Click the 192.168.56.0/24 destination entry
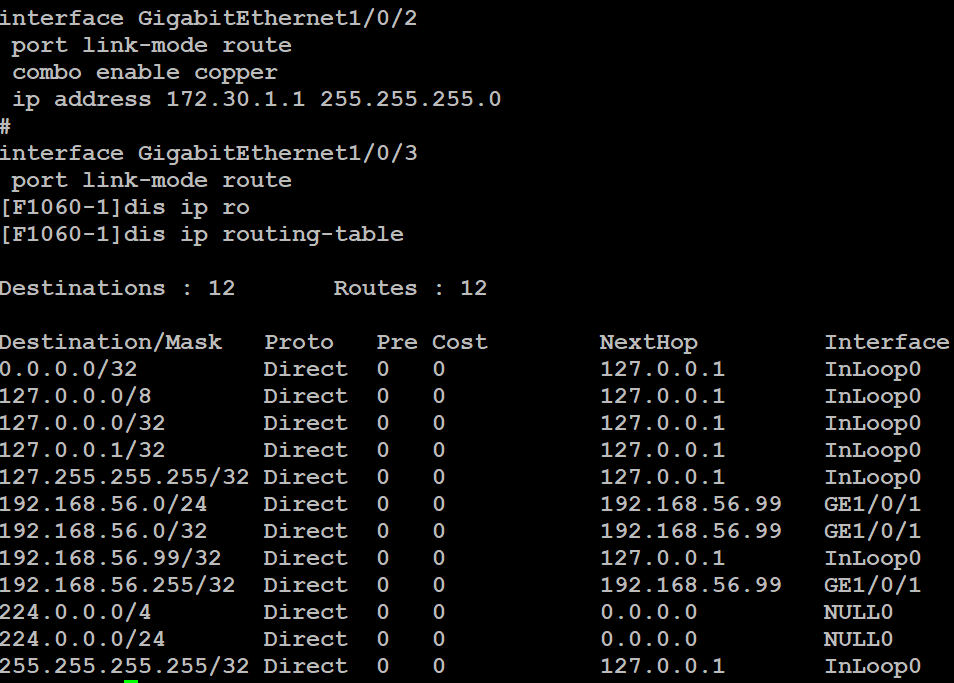 (x=104, y=504)
